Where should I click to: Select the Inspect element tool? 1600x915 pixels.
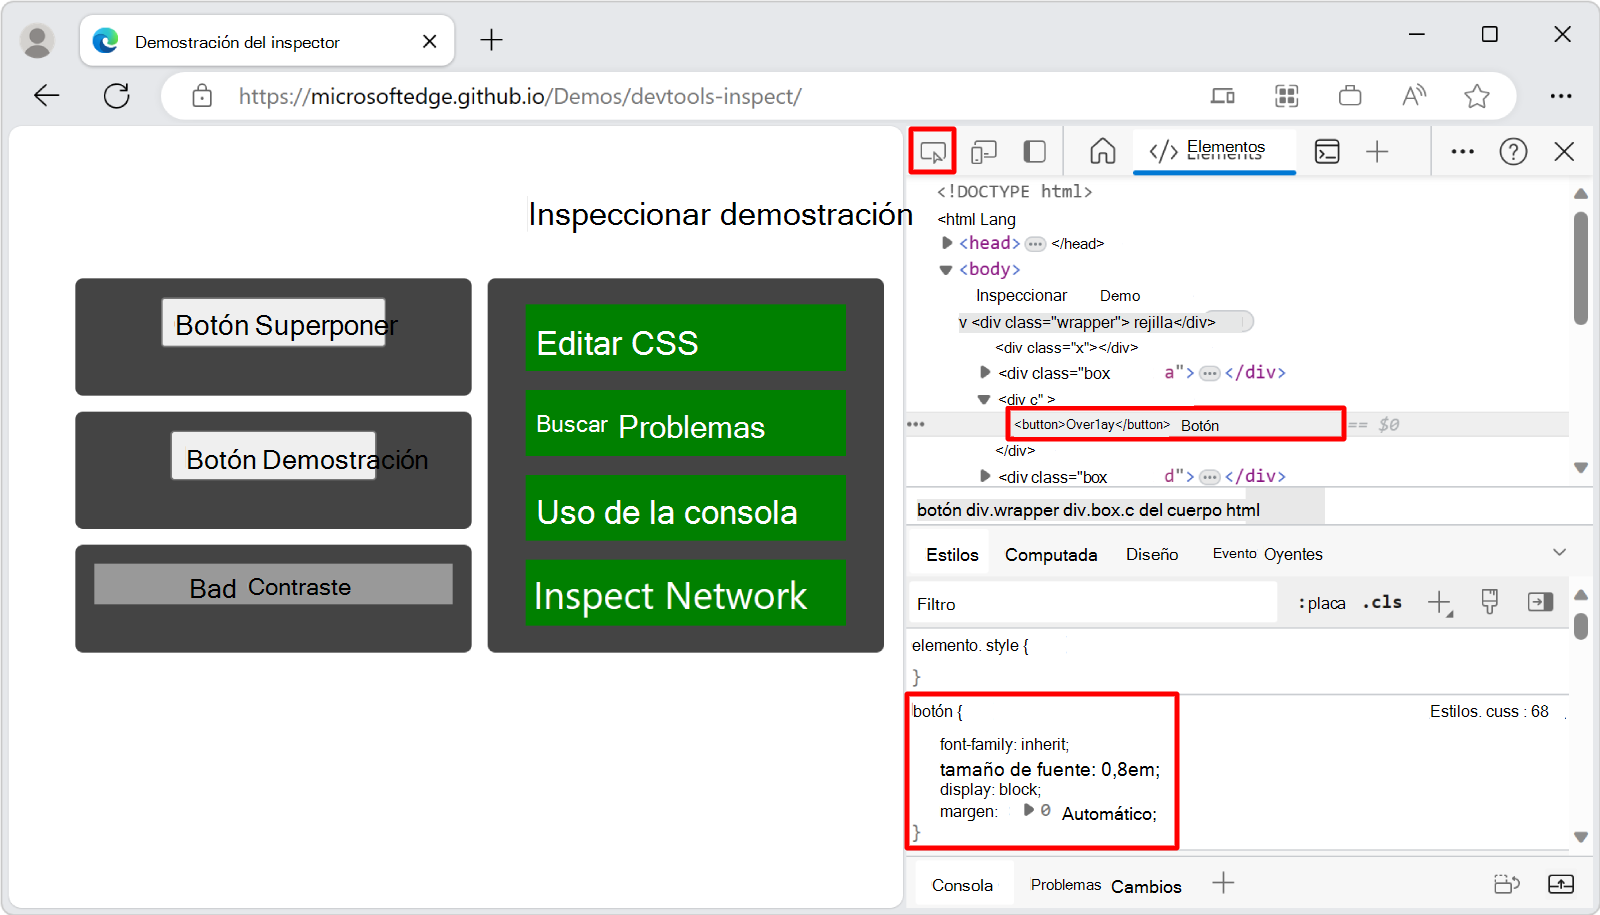coord(933,151)
